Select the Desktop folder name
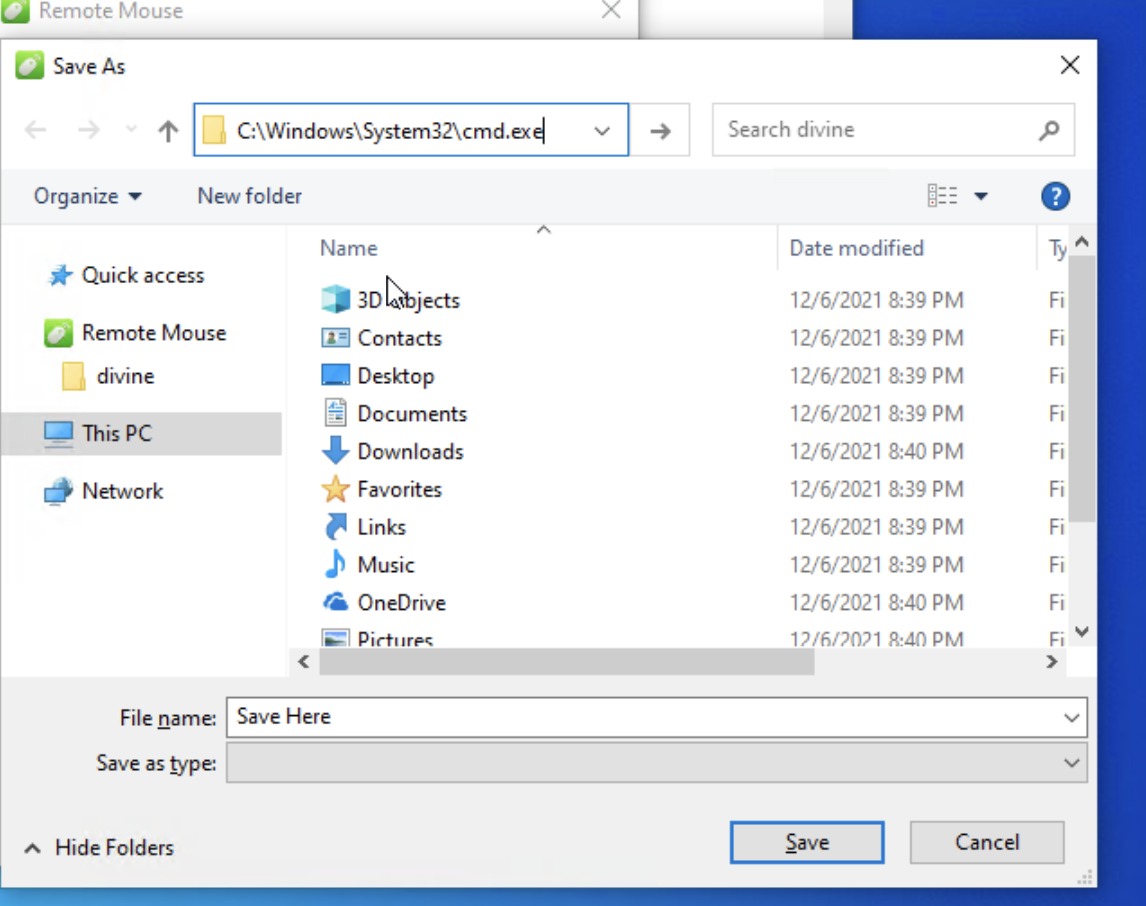 (396, 376)
